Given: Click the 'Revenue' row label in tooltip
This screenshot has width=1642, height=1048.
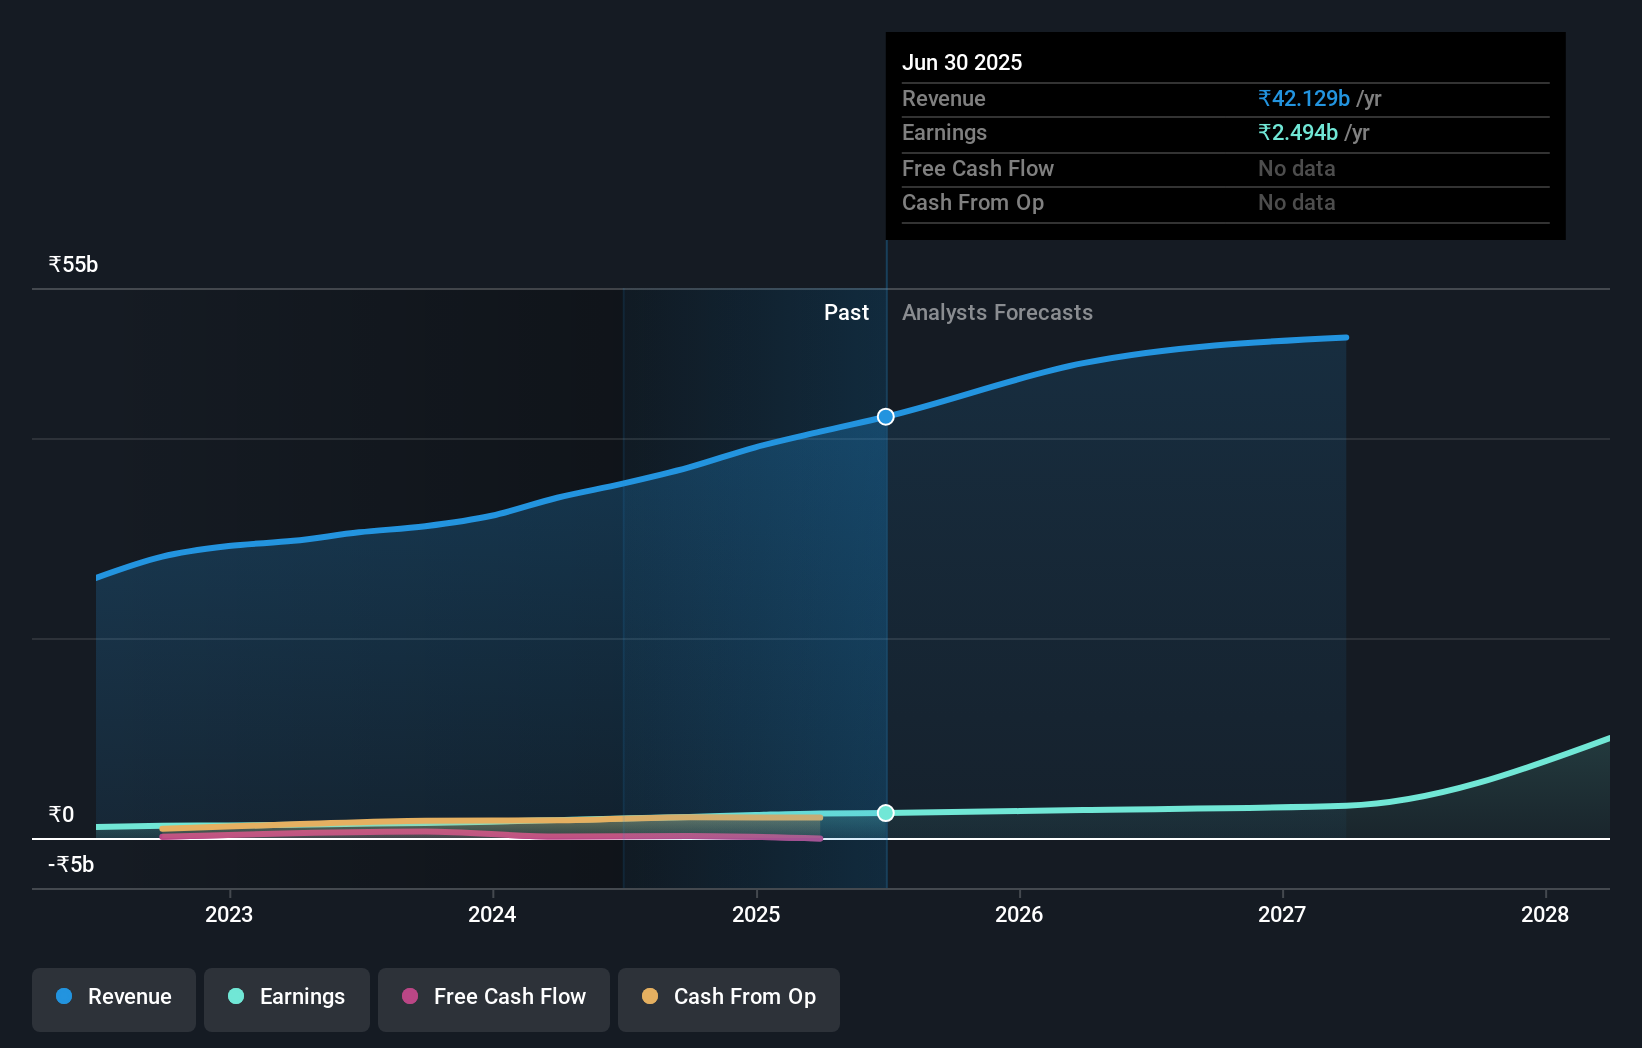Looking at the screenshot, I should pos(944,98).
